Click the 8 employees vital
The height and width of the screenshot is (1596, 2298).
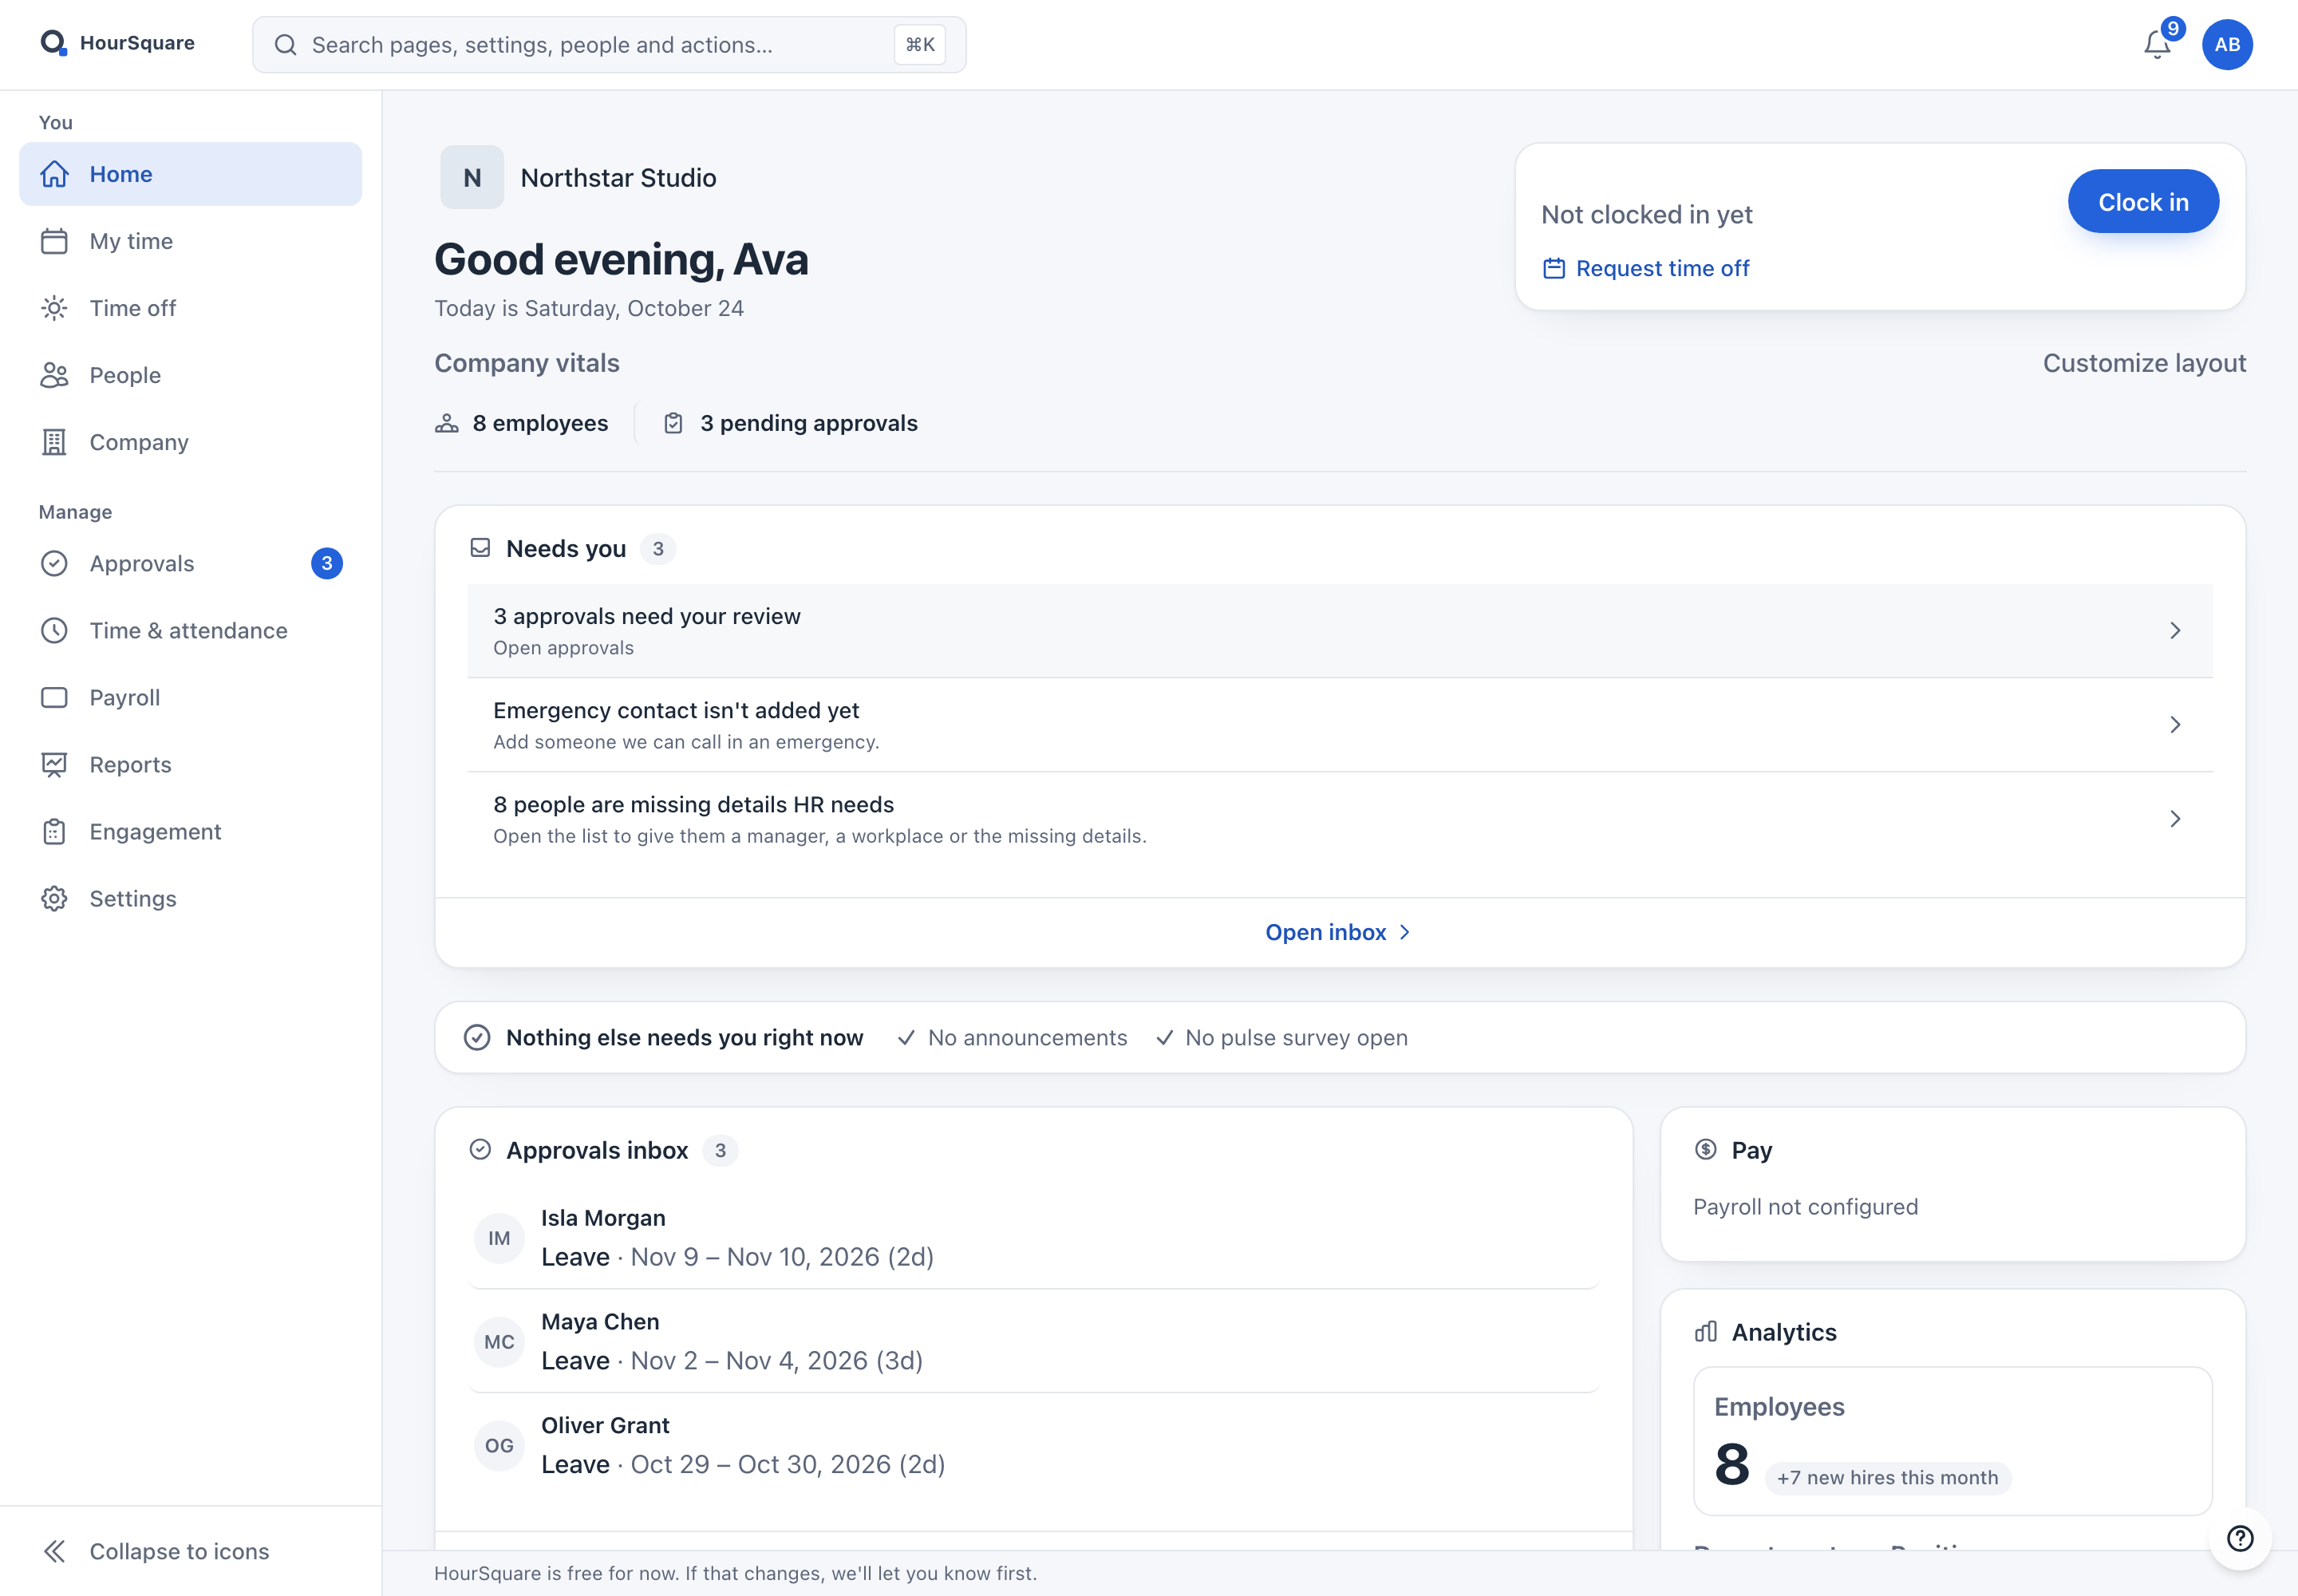point(521,423)
